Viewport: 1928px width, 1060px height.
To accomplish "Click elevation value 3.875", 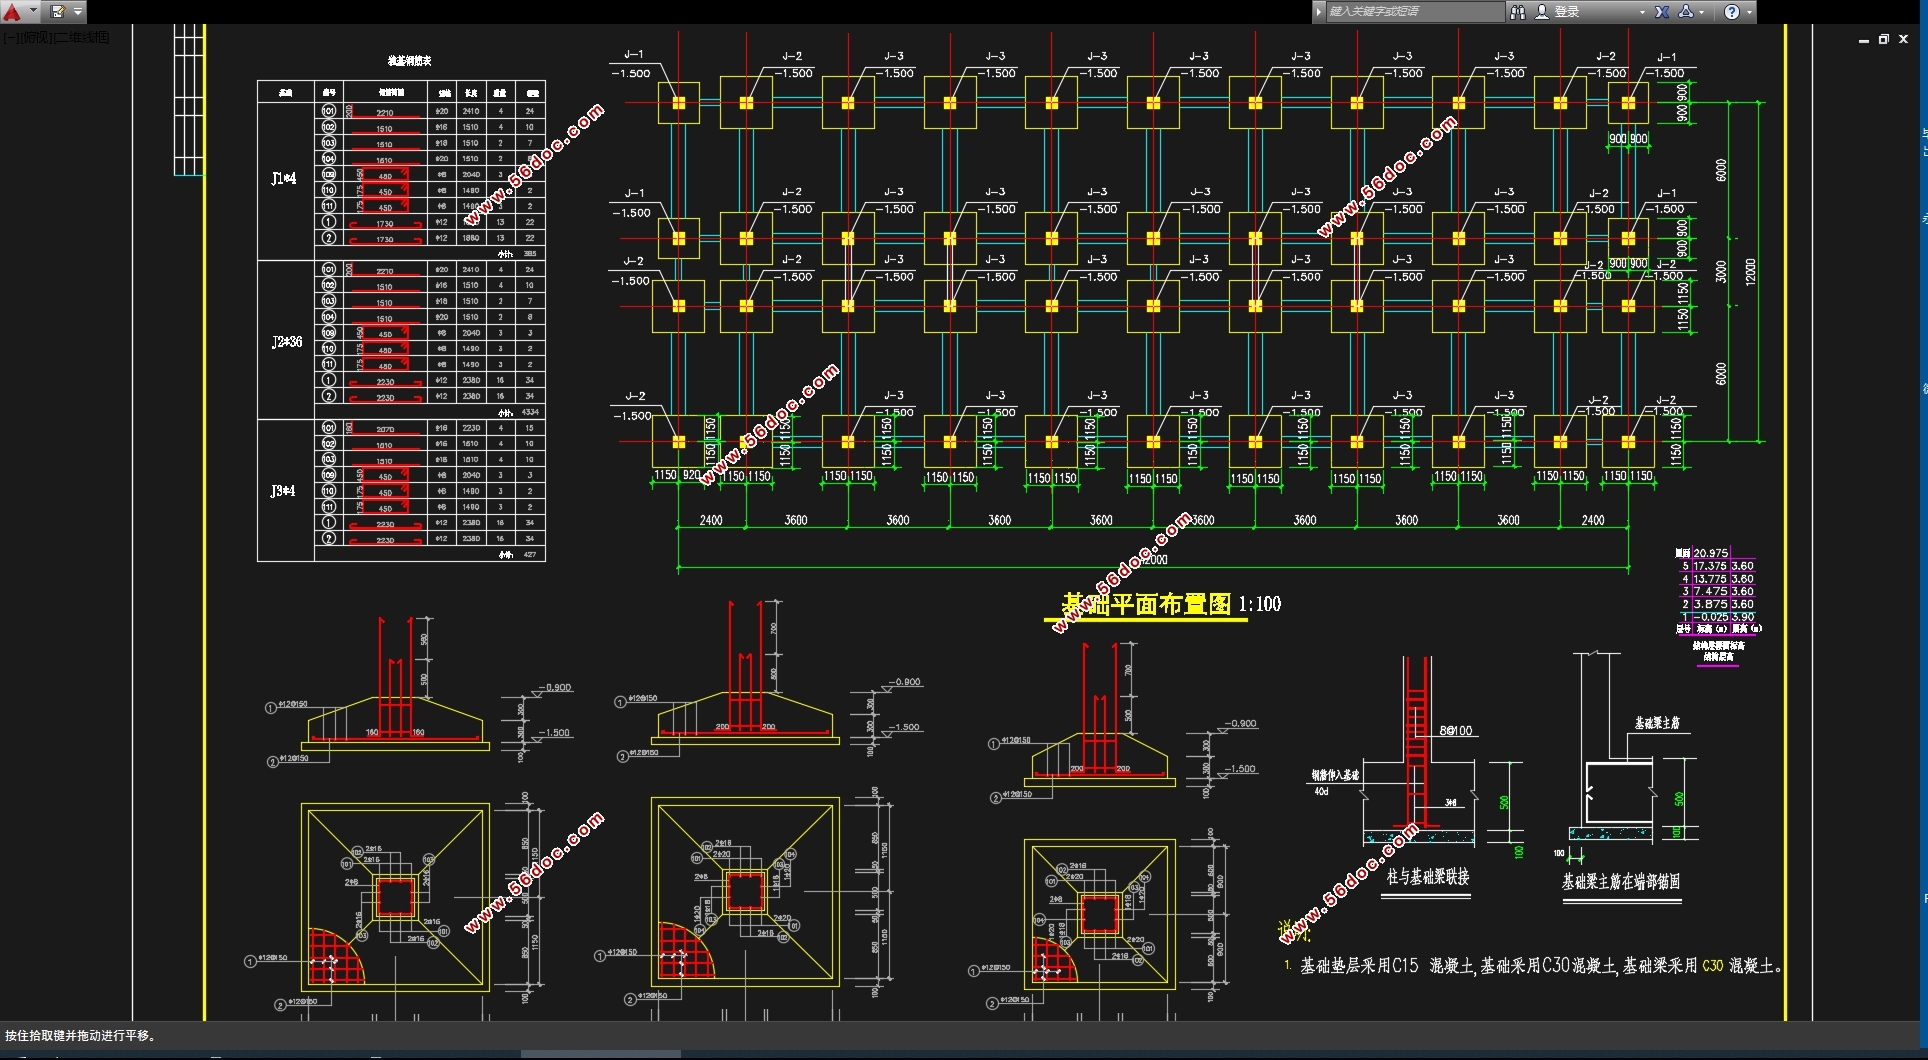I will click(1711, 605).
